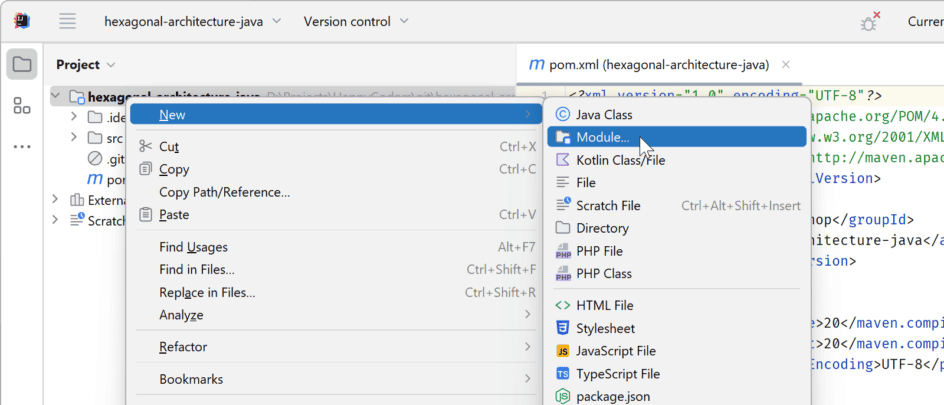Toggle the Project tool window folder icon

22,65
